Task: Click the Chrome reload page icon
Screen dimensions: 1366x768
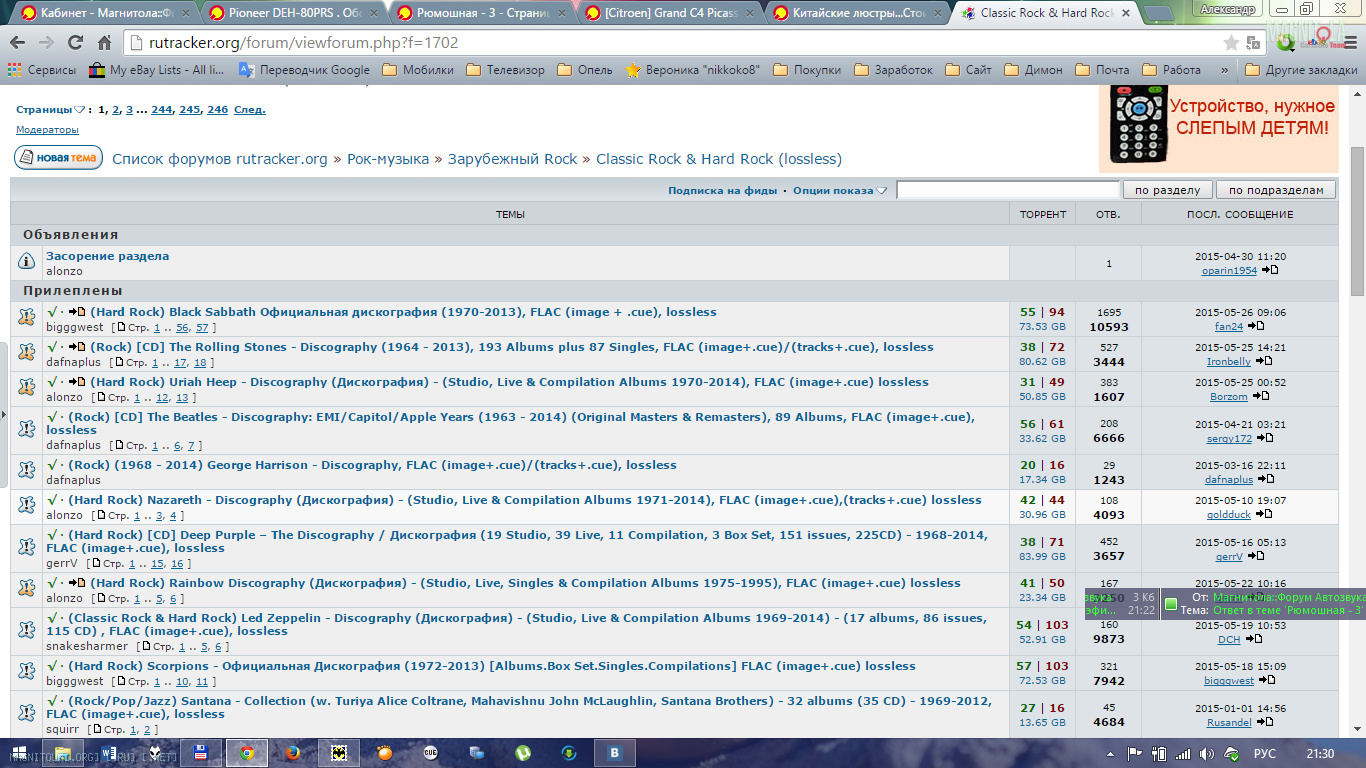Action: click(x=75, y=43)
